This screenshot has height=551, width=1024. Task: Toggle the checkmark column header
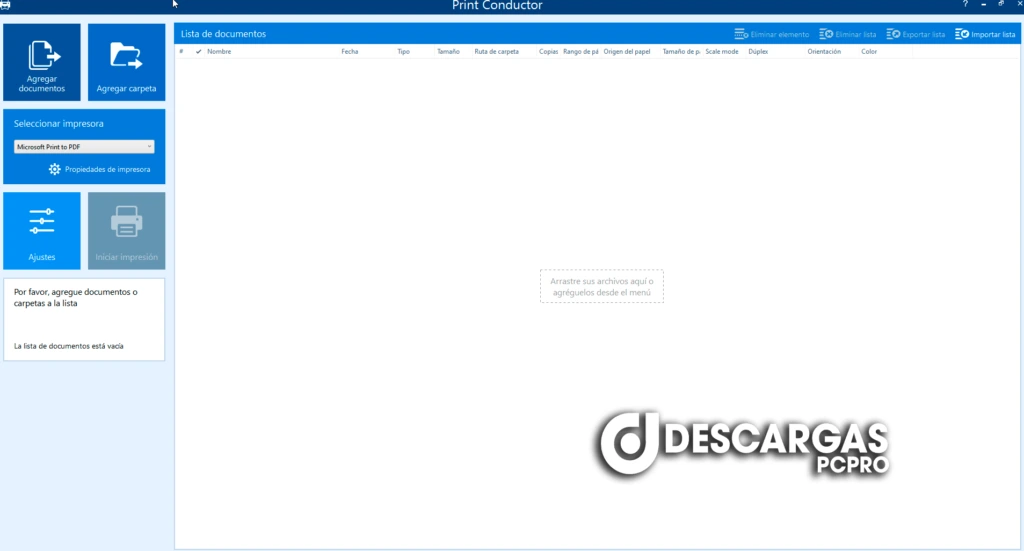(198, 51)
